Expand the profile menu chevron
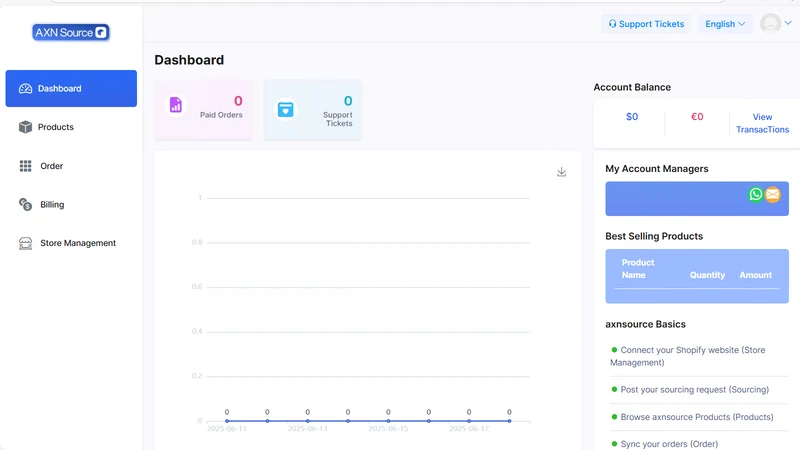The height and width of the screenshot is (450, 800). coord(788,23)
